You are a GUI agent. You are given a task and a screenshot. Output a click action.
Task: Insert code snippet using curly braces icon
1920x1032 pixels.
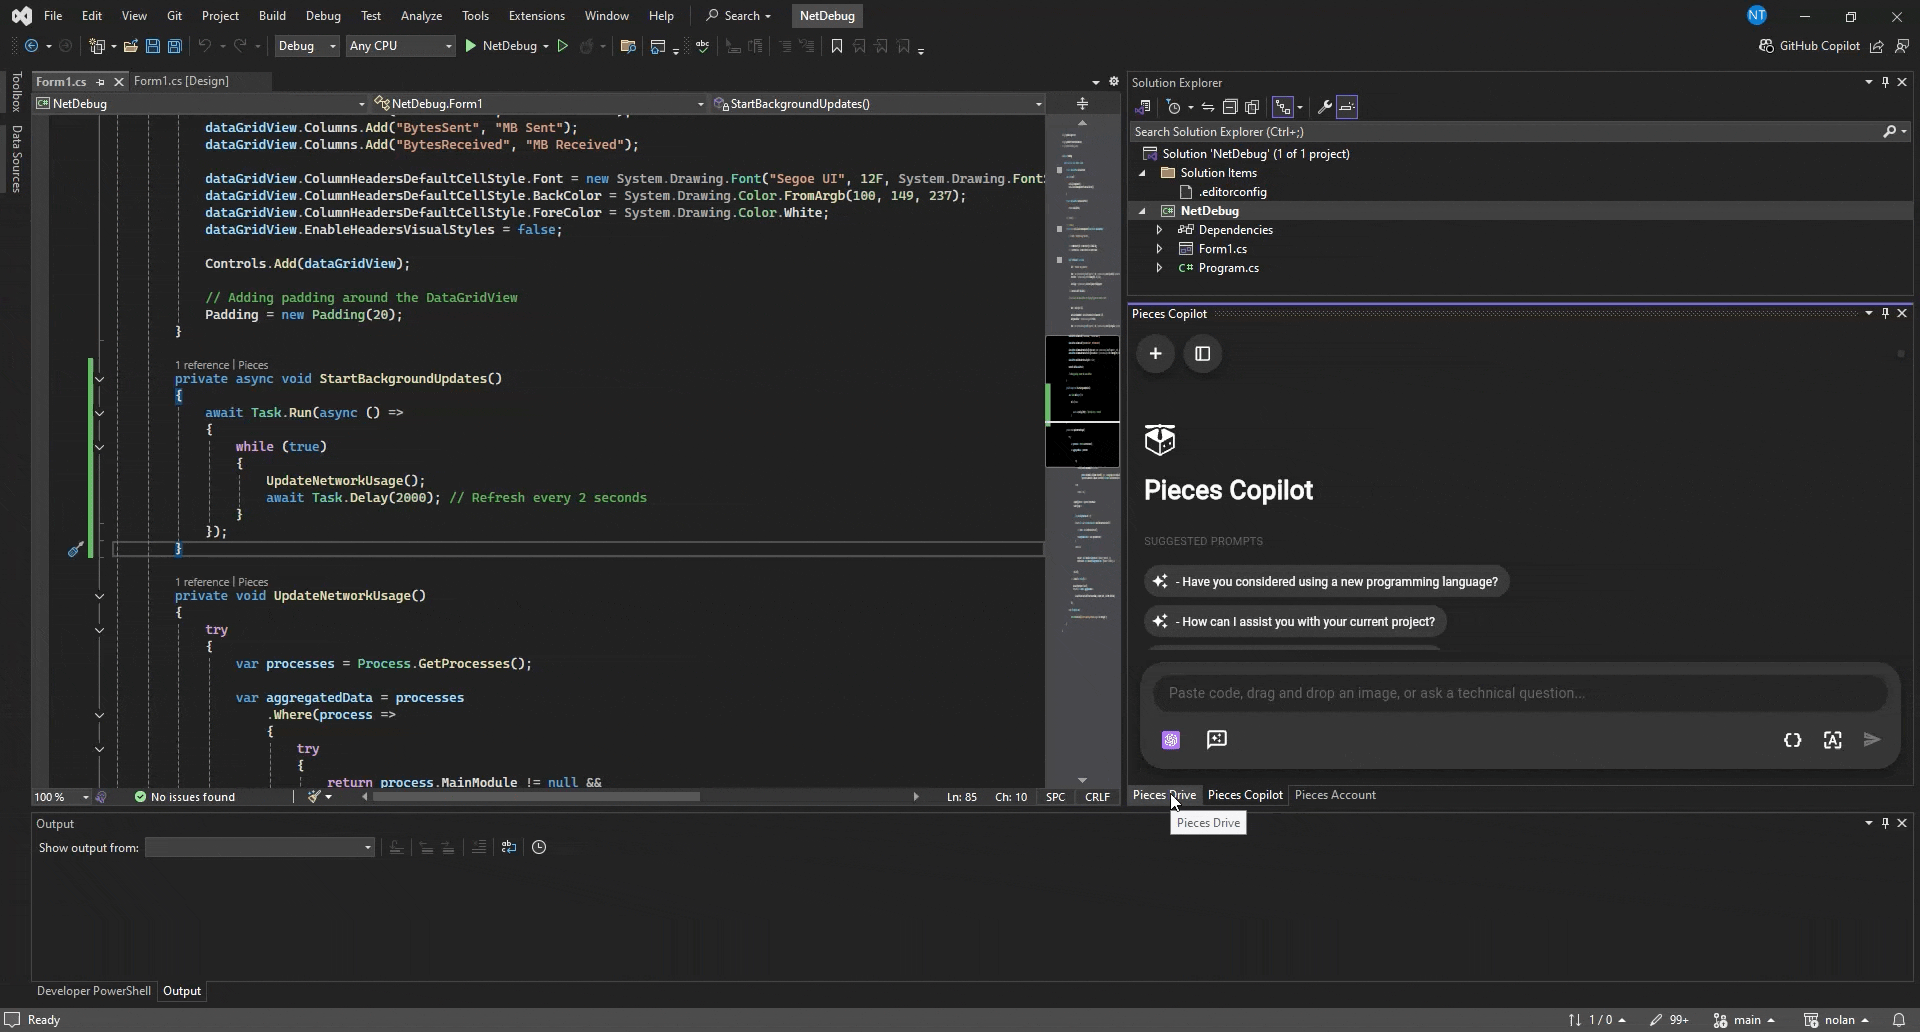click(1792, 740)
